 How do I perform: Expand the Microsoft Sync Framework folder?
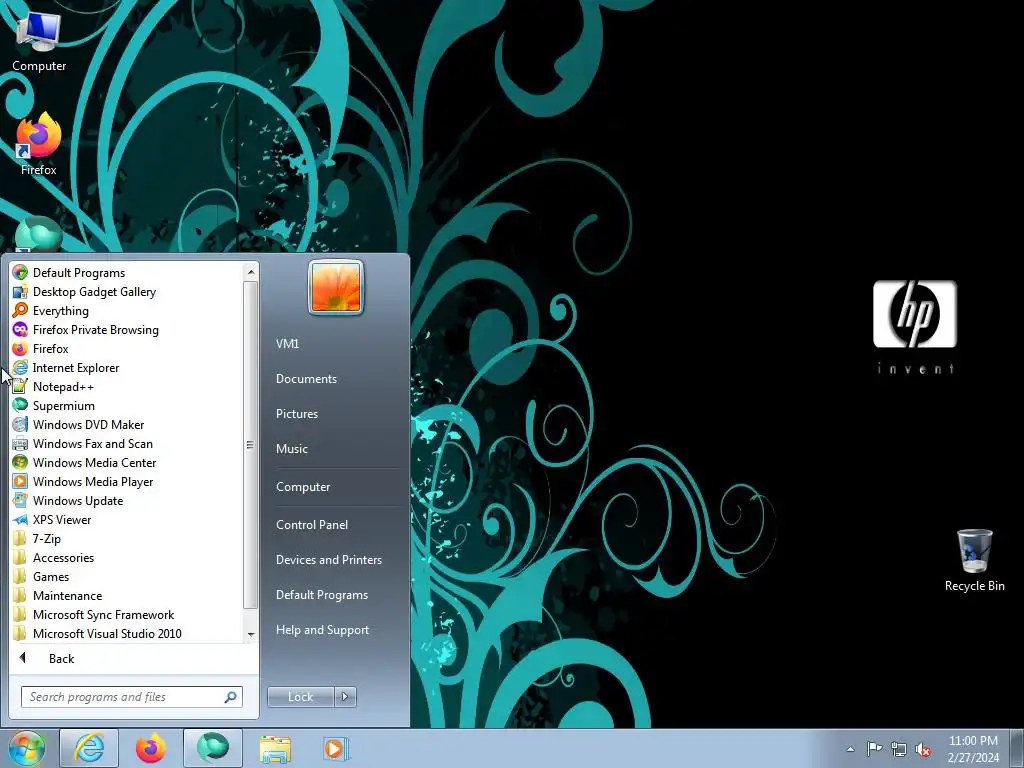[127, 614]
